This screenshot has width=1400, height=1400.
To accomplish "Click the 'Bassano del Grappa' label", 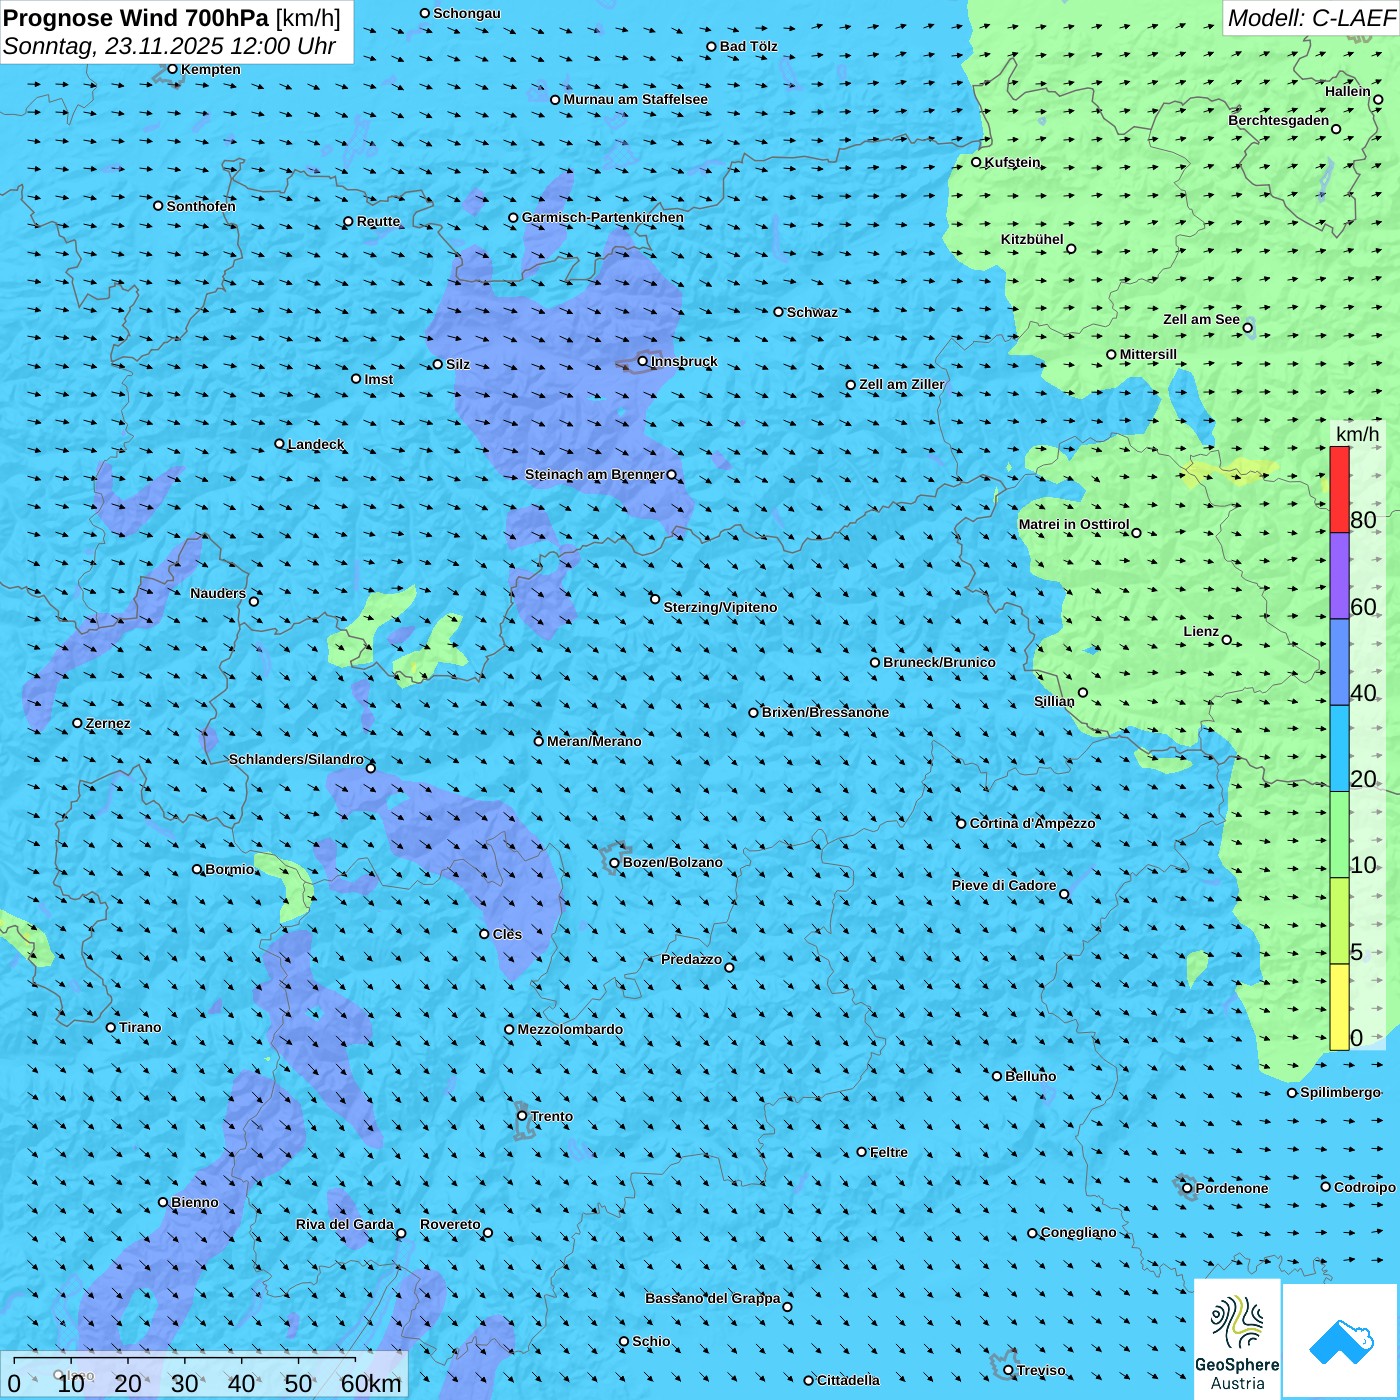I will (x=712, y=1298).
